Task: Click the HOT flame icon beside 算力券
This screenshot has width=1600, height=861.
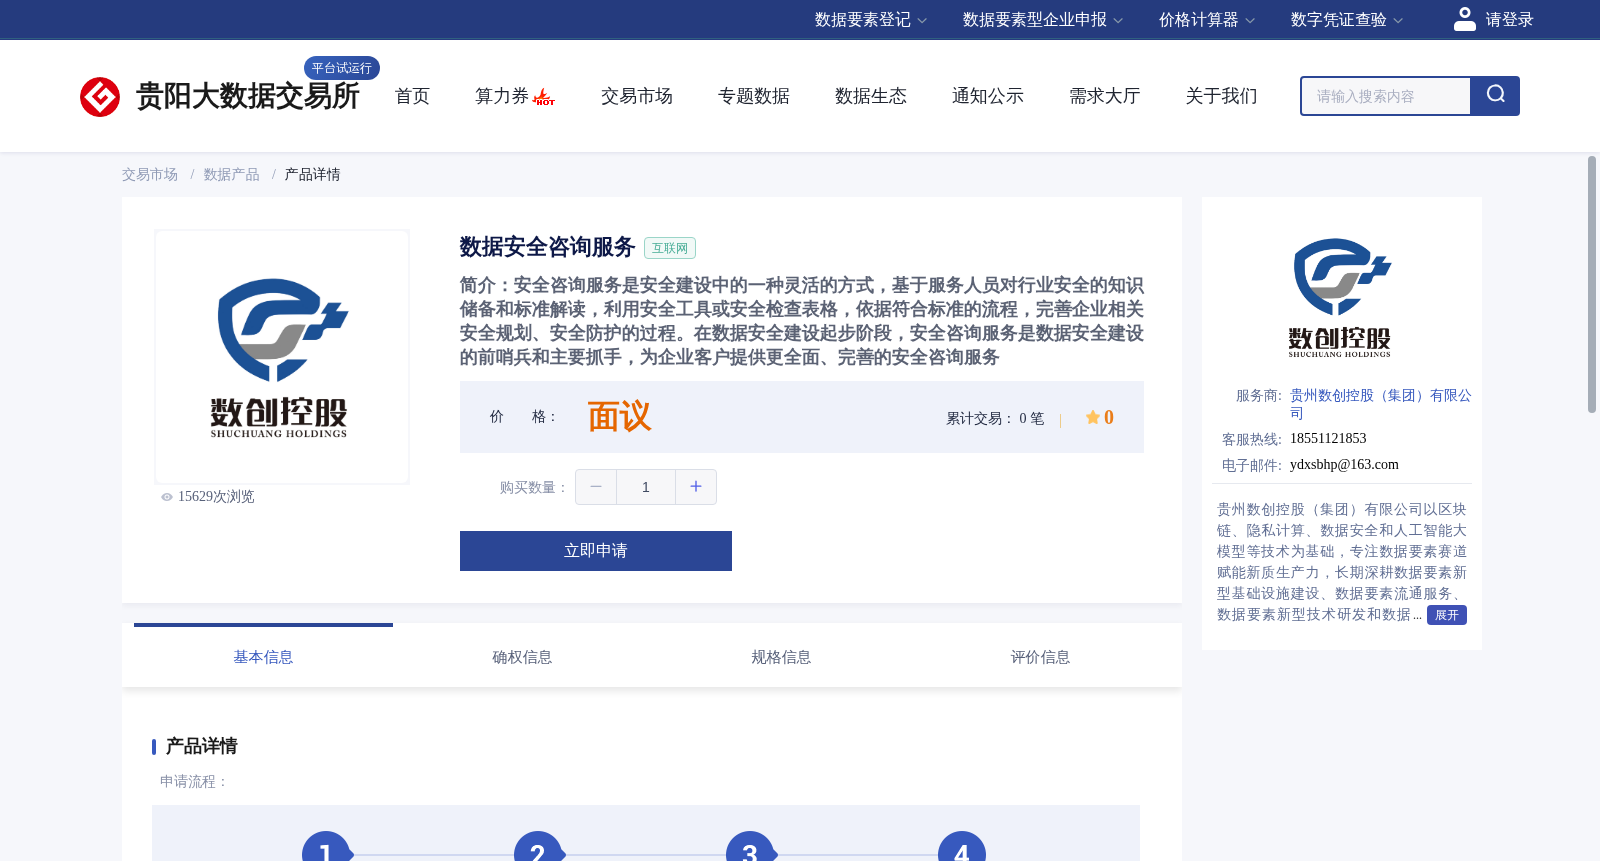Action: pos(544,97)
